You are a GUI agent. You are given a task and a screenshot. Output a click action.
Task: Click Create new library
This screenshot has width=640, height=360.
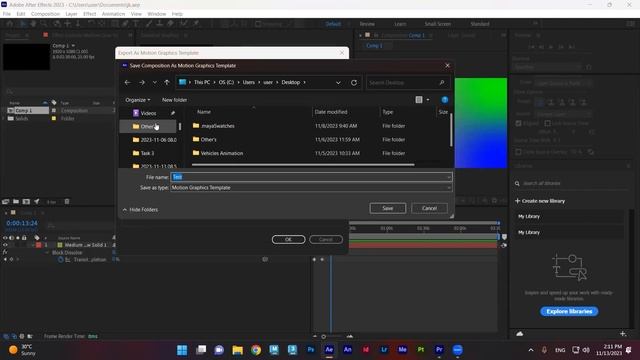(x=540, y=201)
